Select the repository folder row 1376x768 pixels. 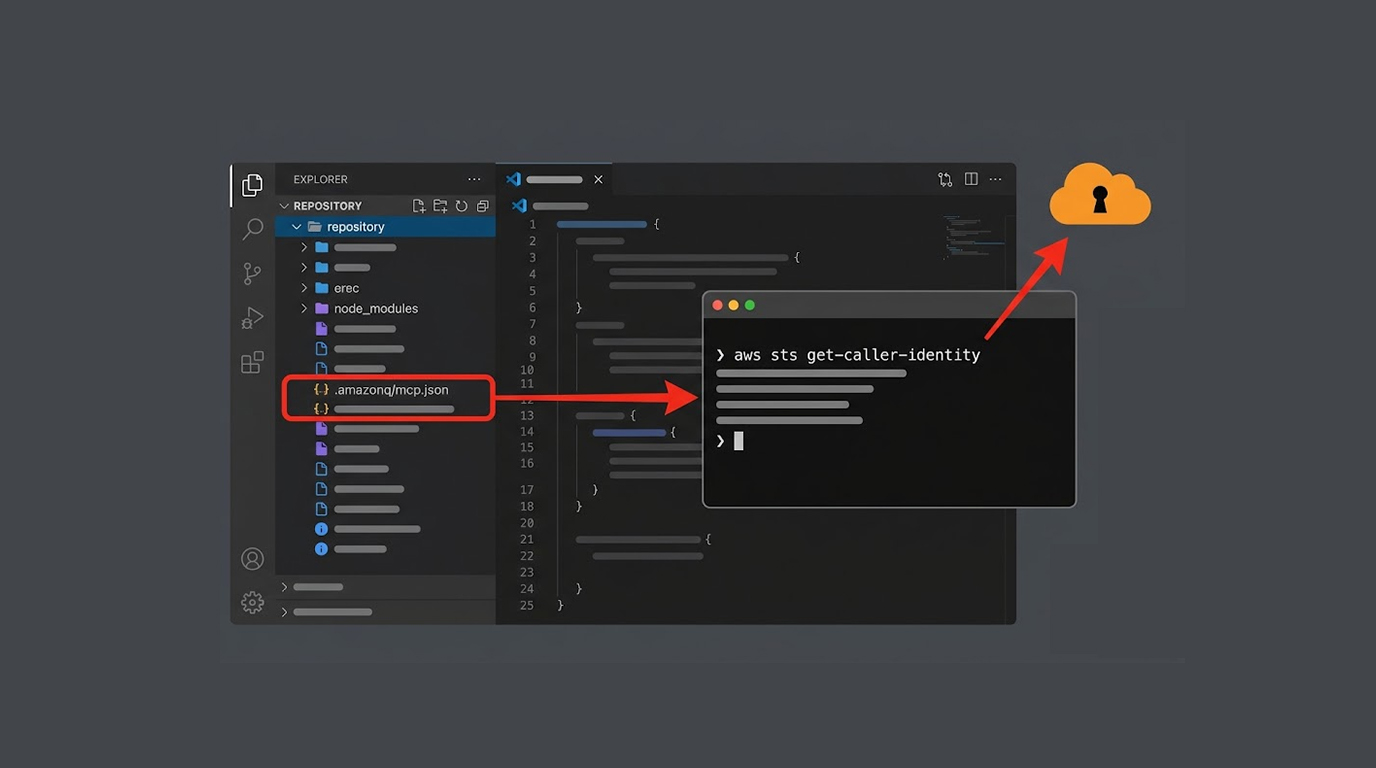(x=386, y=227)
